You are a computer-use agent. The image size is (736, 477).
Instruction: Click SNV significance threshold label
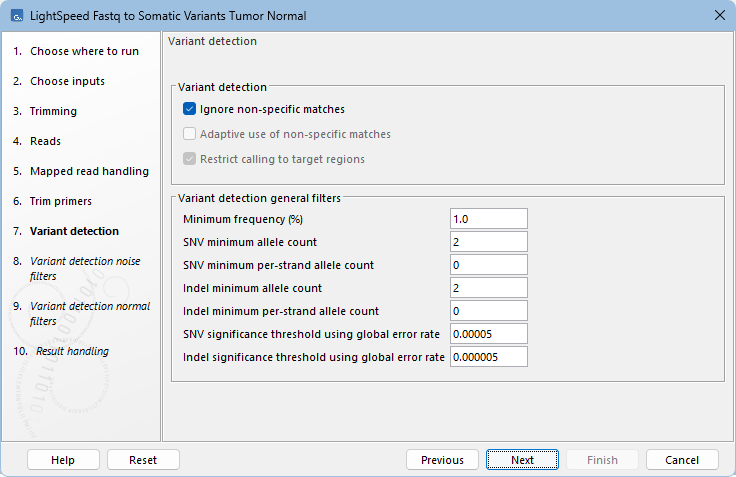click(312, 334)
